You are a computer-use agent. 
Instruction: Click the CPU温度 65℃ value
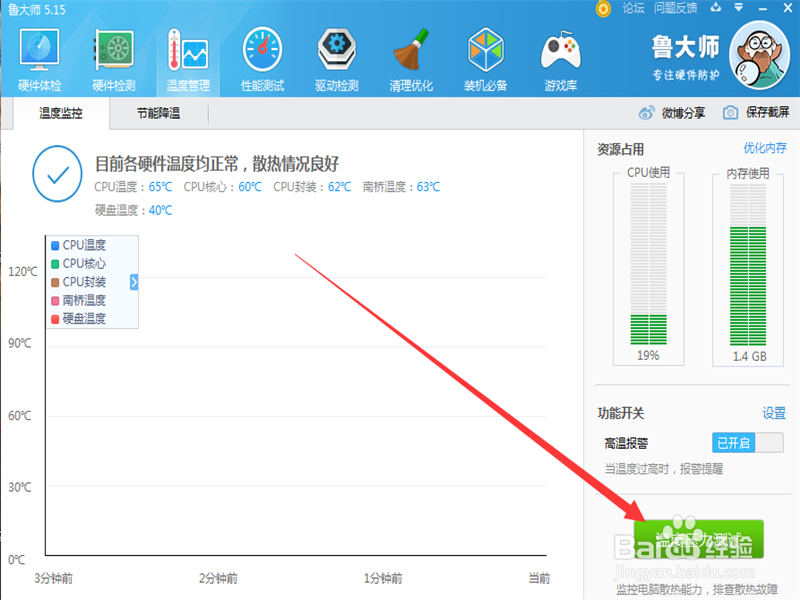(x=160, y=187)
